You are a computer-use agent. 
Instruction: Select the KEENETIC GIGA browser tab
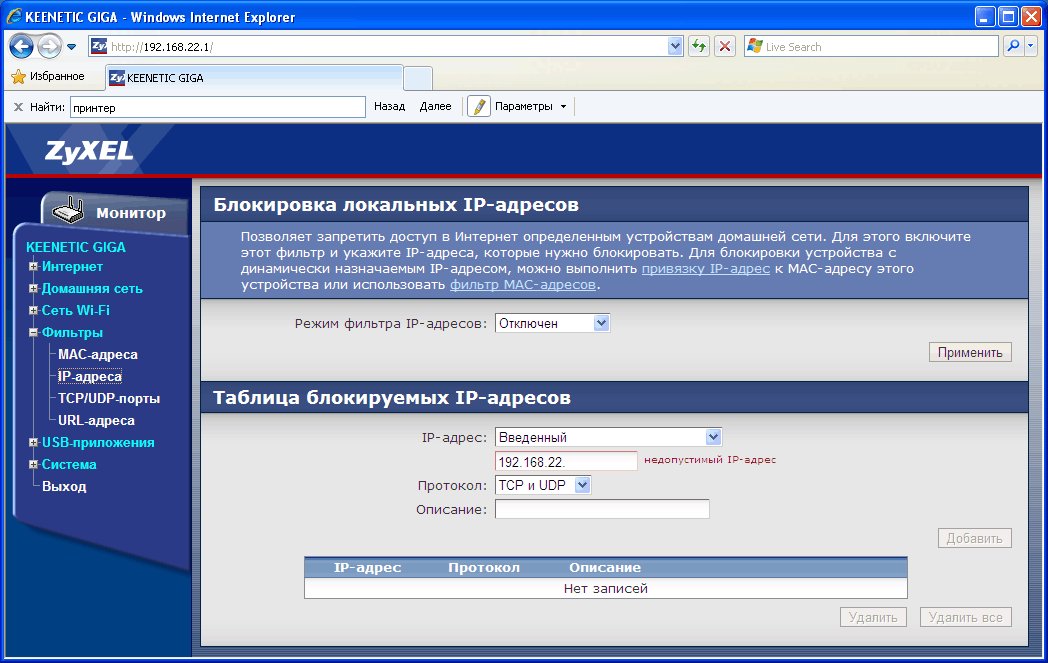255,78
